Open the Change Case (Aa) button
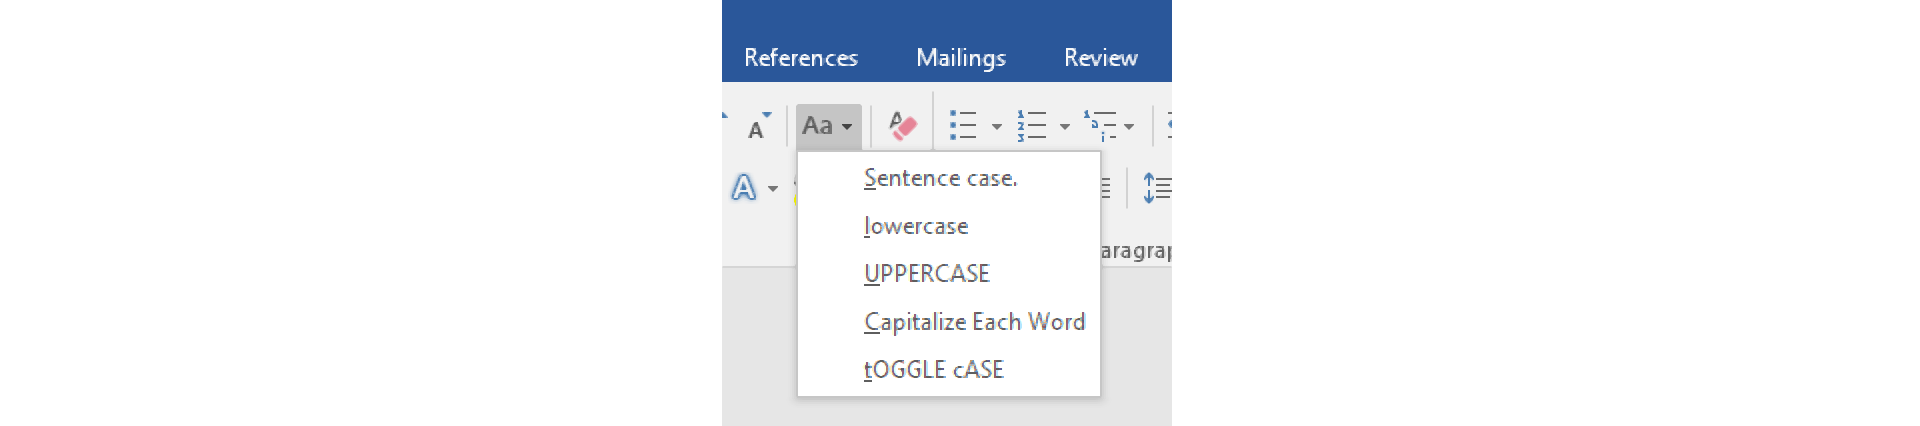Screen dimensions: 1920x426 (x=828, y=127)
